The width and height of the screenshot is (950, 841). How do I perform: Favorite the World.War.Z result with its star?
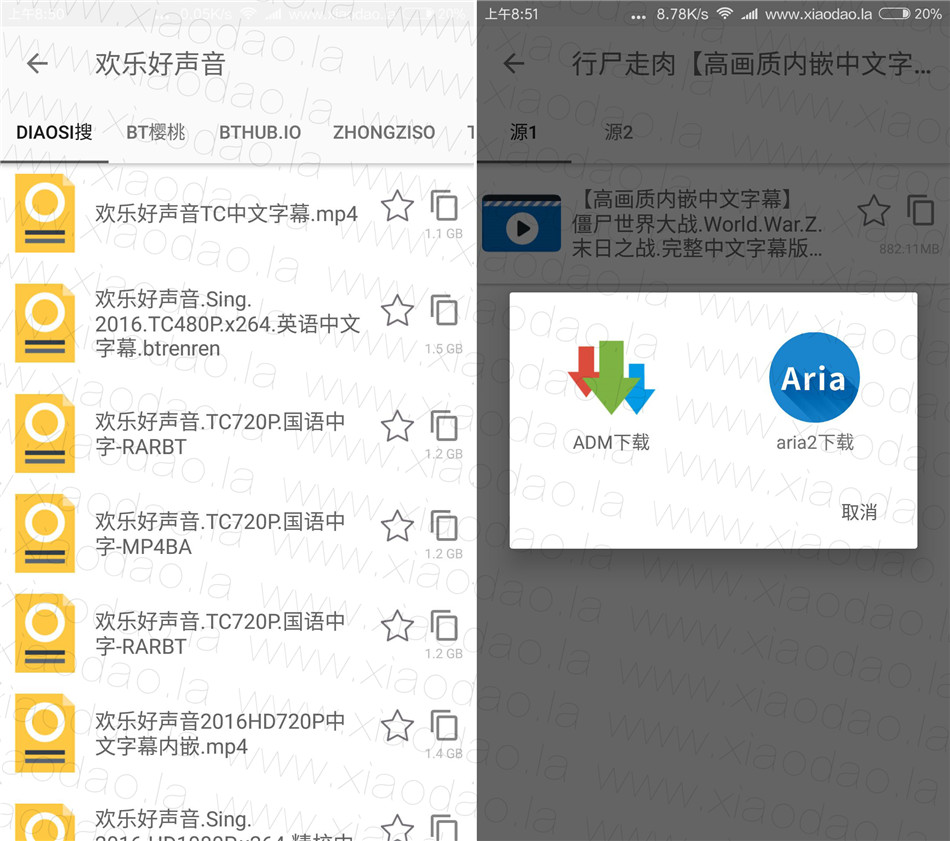pyautogui.click(x=874, y=210)
